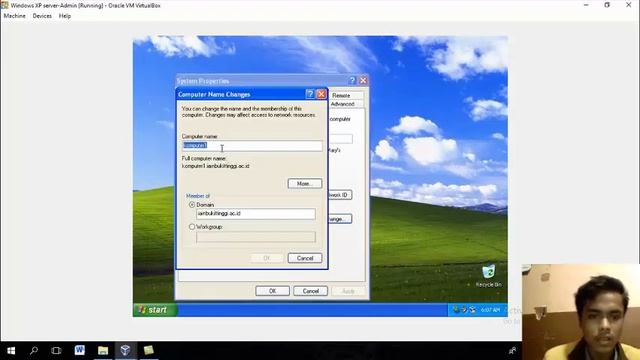The width and height of the screenshot is (640, 360).
Task: Close the System Properties window
Action: (x=363, y=80)
